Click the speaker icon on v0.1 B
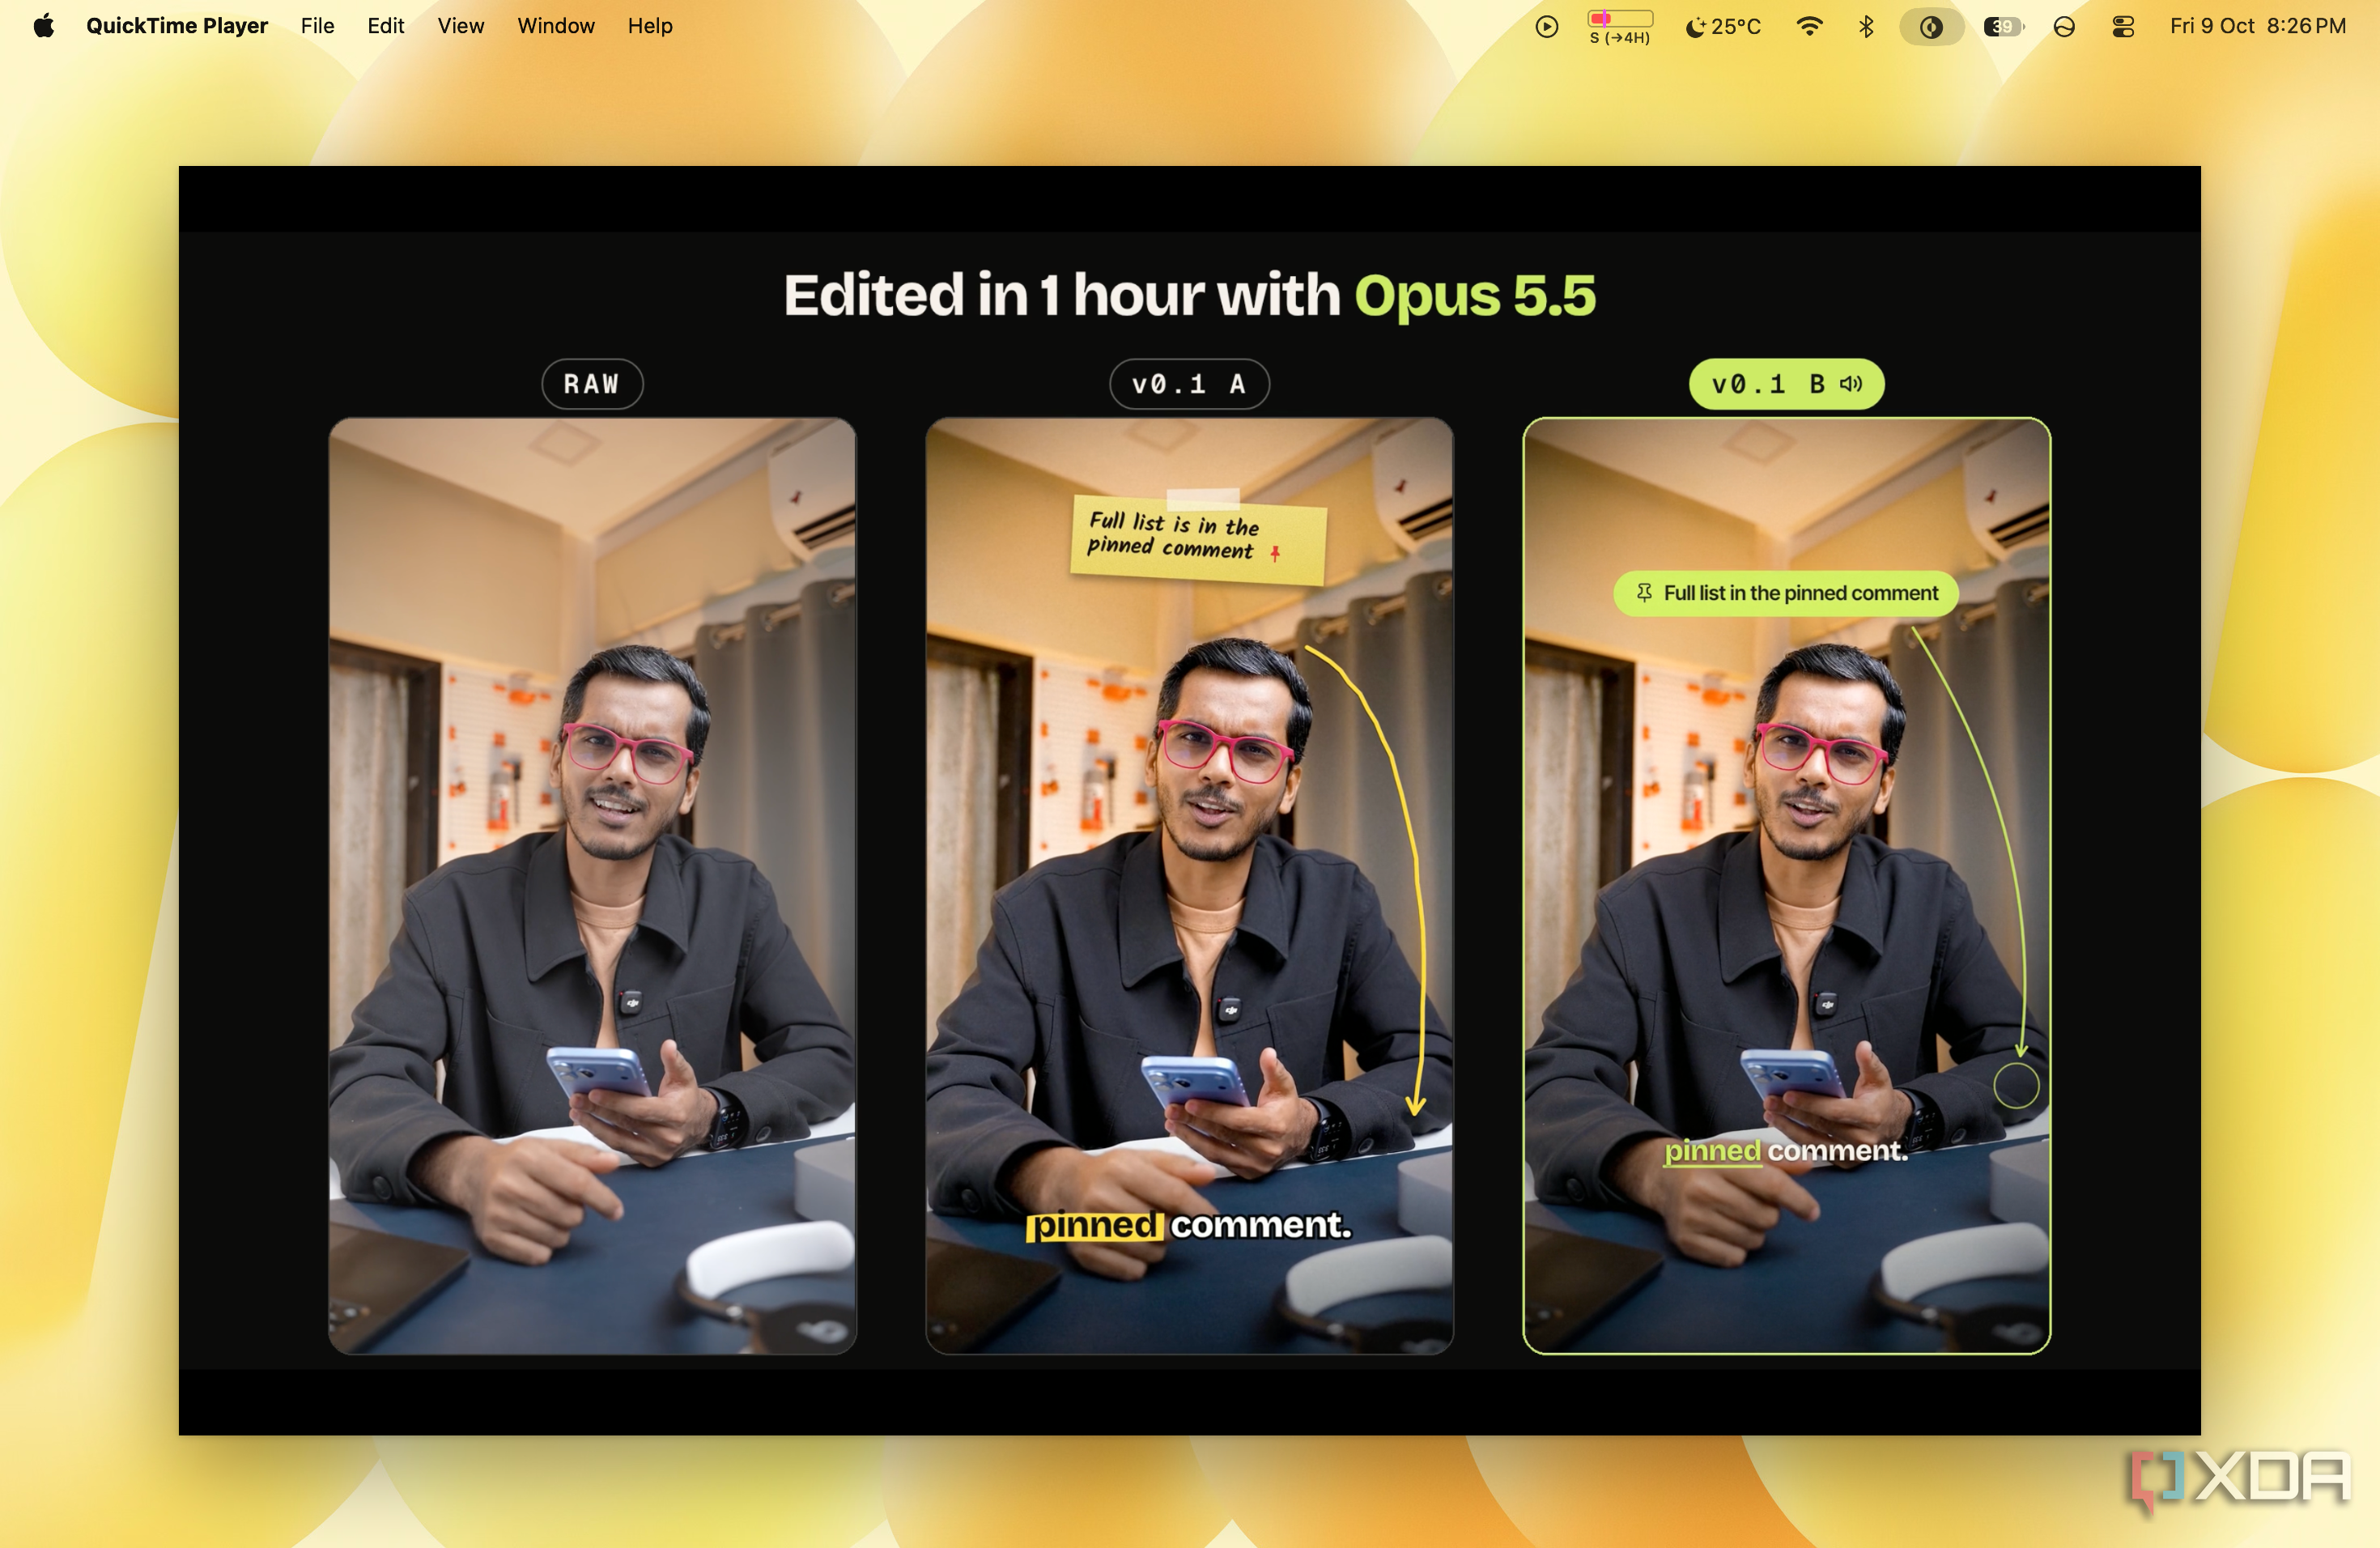 (1851, 384)
